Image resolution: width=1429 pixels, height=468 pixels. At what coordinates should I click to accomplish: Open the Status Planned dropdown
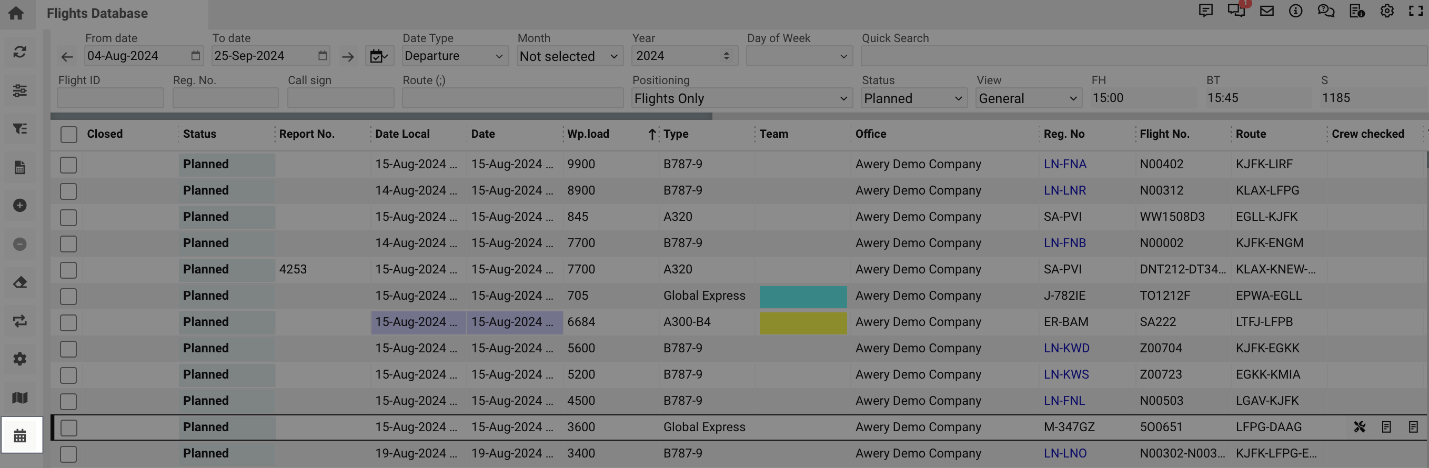tap(913, 99)
